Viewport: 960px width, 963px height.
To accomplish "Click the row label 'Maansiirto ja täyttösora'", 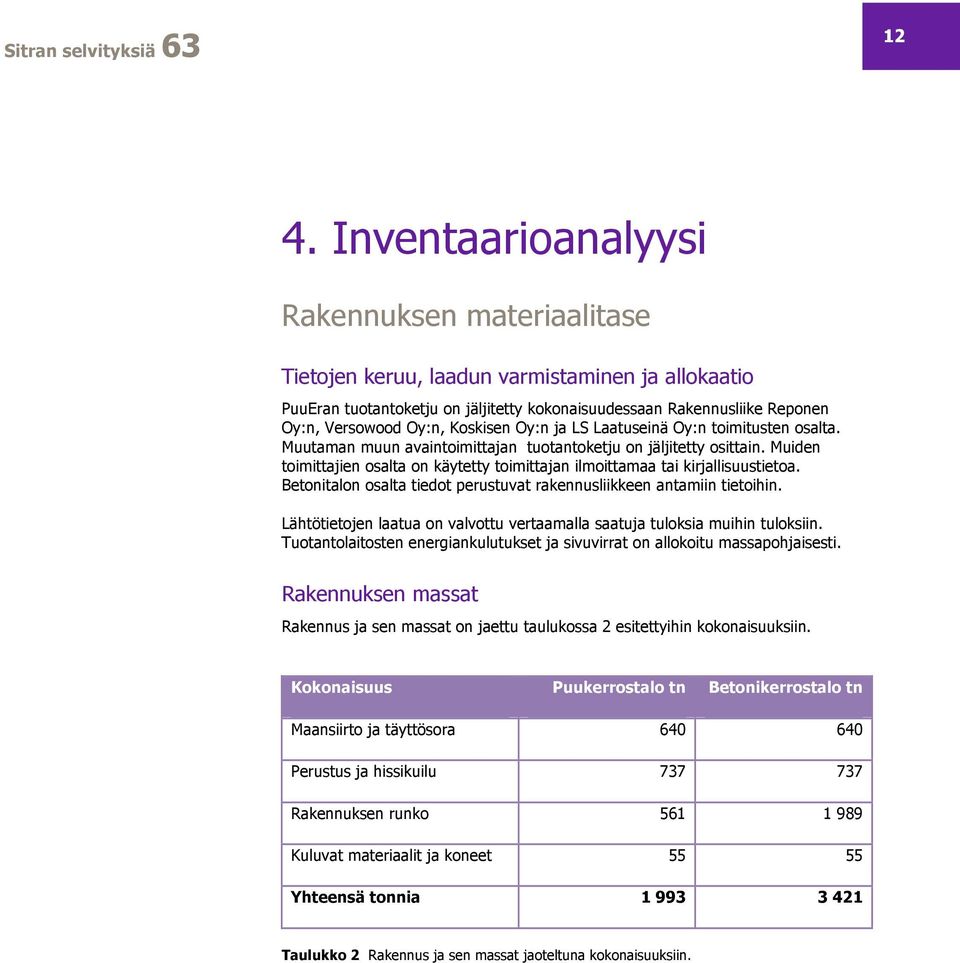I will point(373,730).
